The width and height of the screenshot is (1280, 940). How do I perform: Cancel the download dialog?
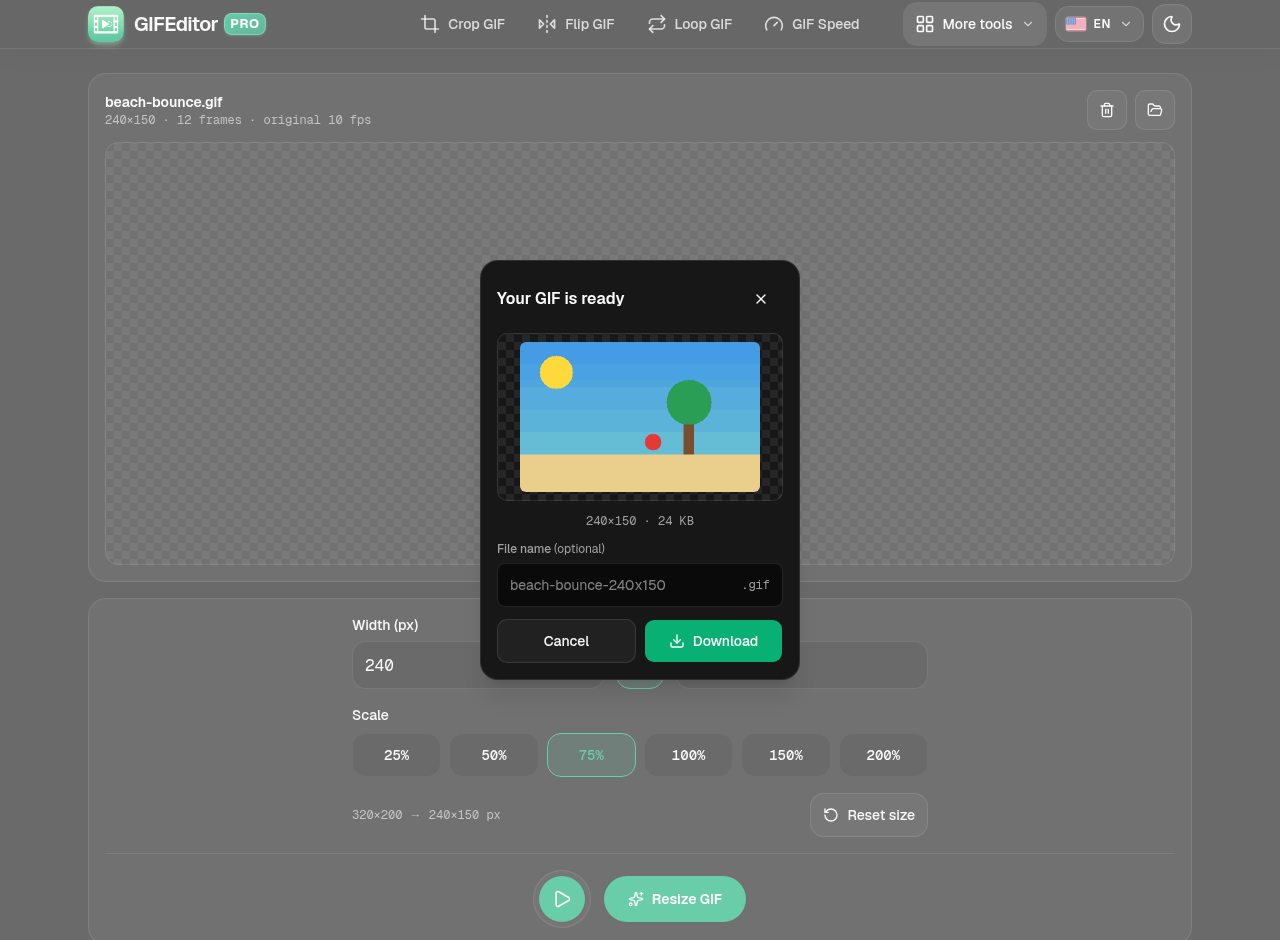click(x=566, y=641)
